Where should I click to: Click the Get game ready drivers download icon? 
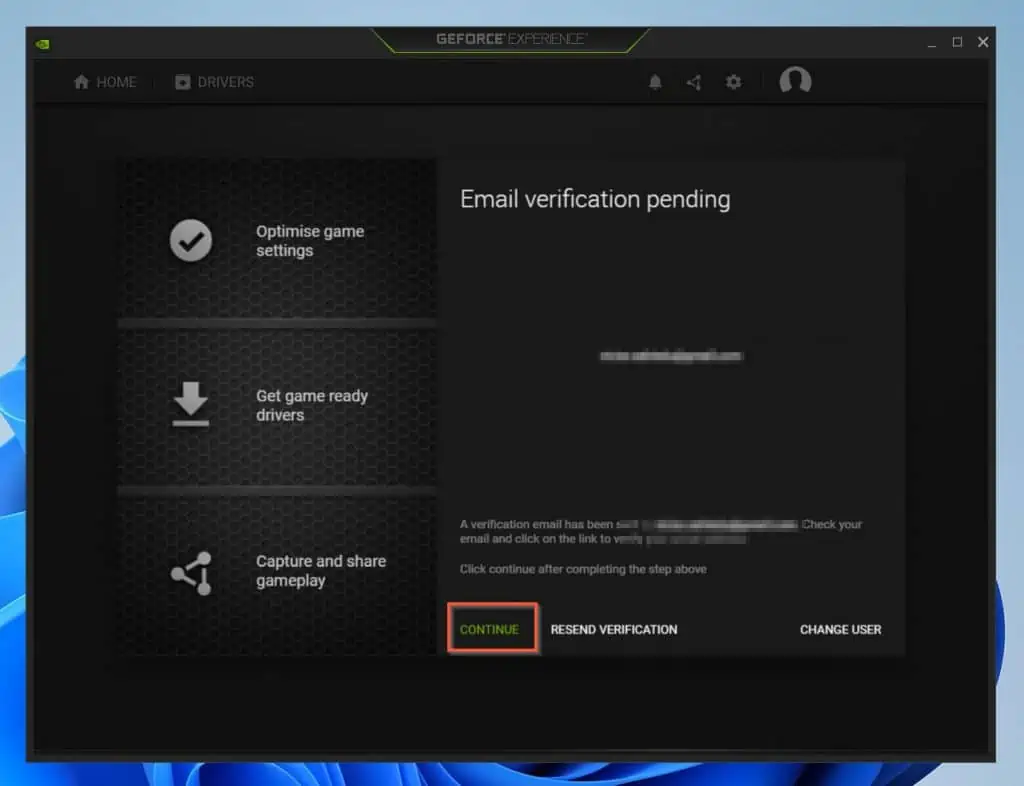[x=190, y=405]
